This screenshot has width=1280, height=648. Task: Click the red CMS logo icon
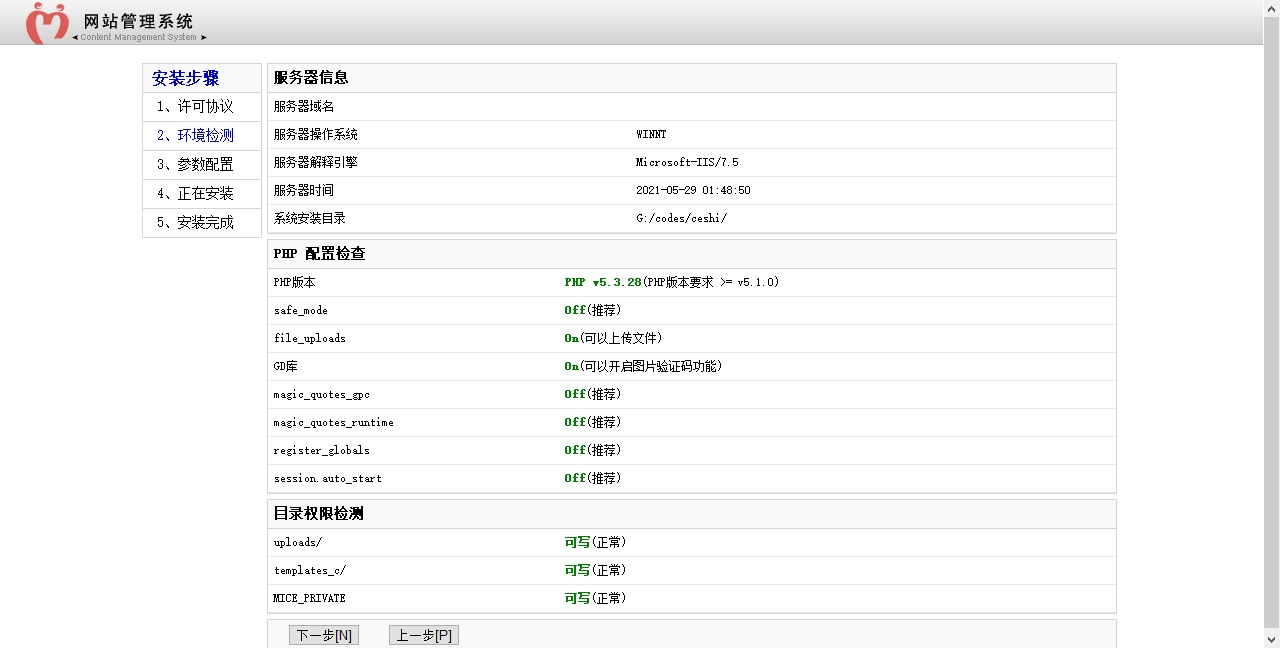click(x=47, y=23)
